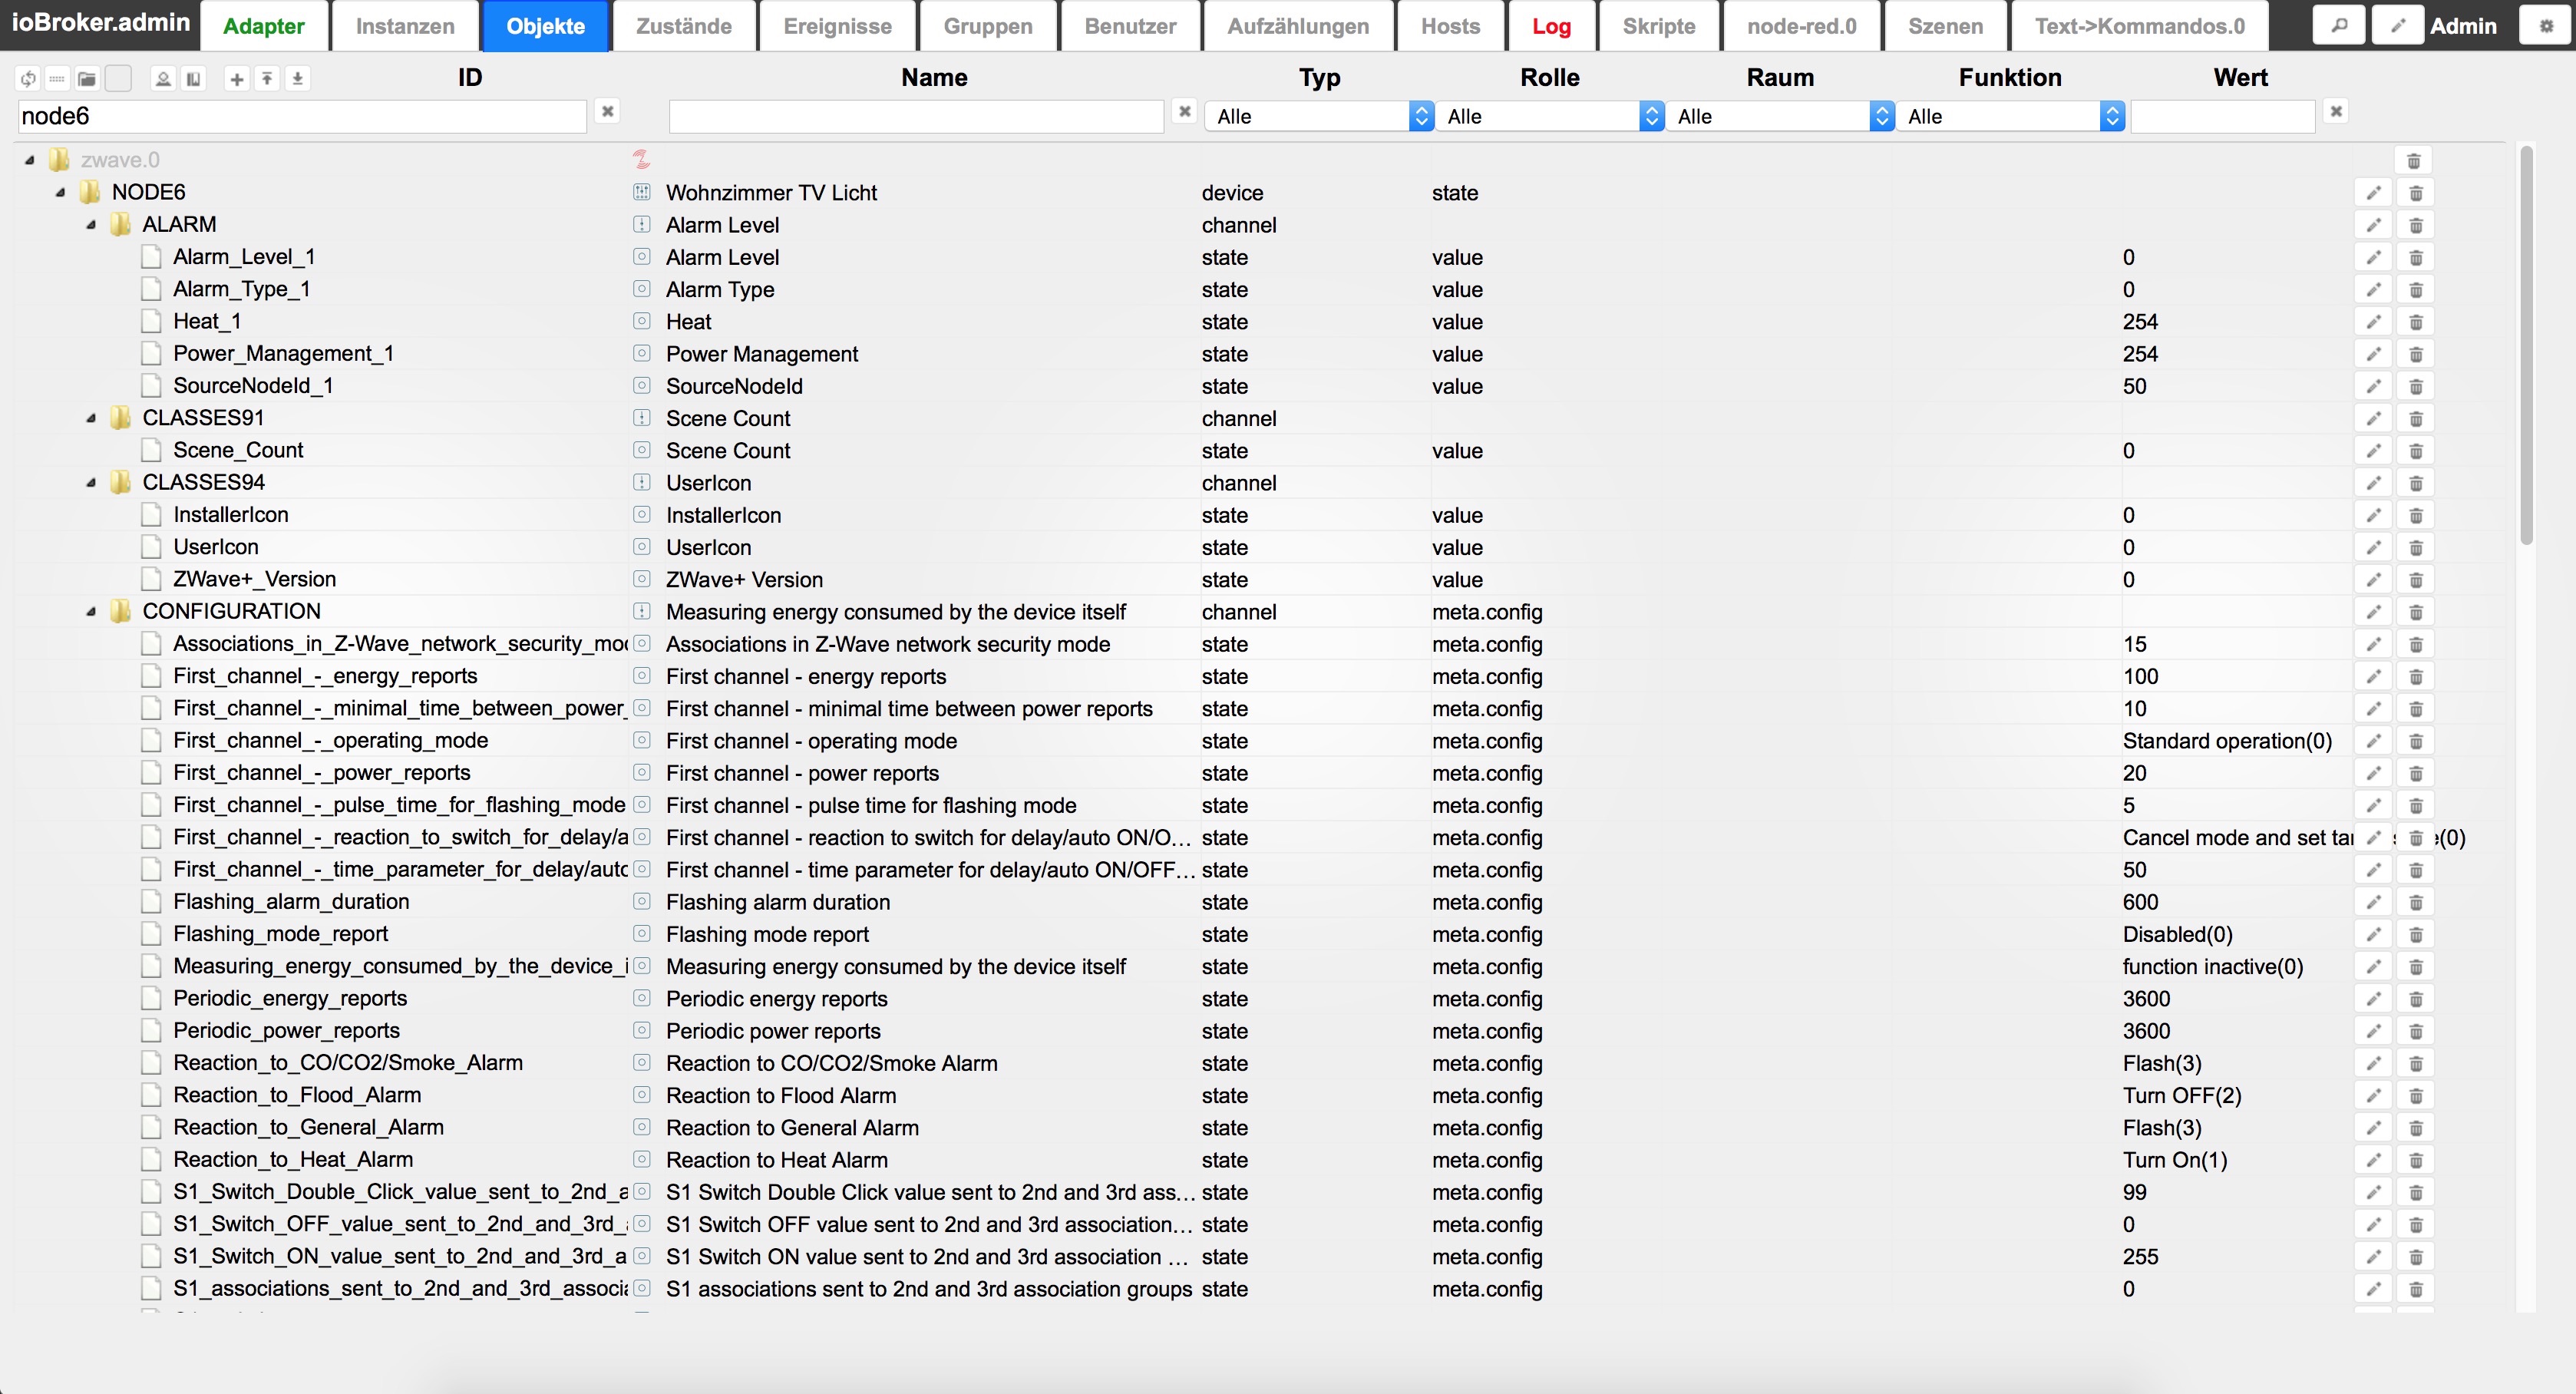The image size is (2576, 1394).
Task: Click the download arrow export icon
Action: pyautogui.click(x=297, y=79)
